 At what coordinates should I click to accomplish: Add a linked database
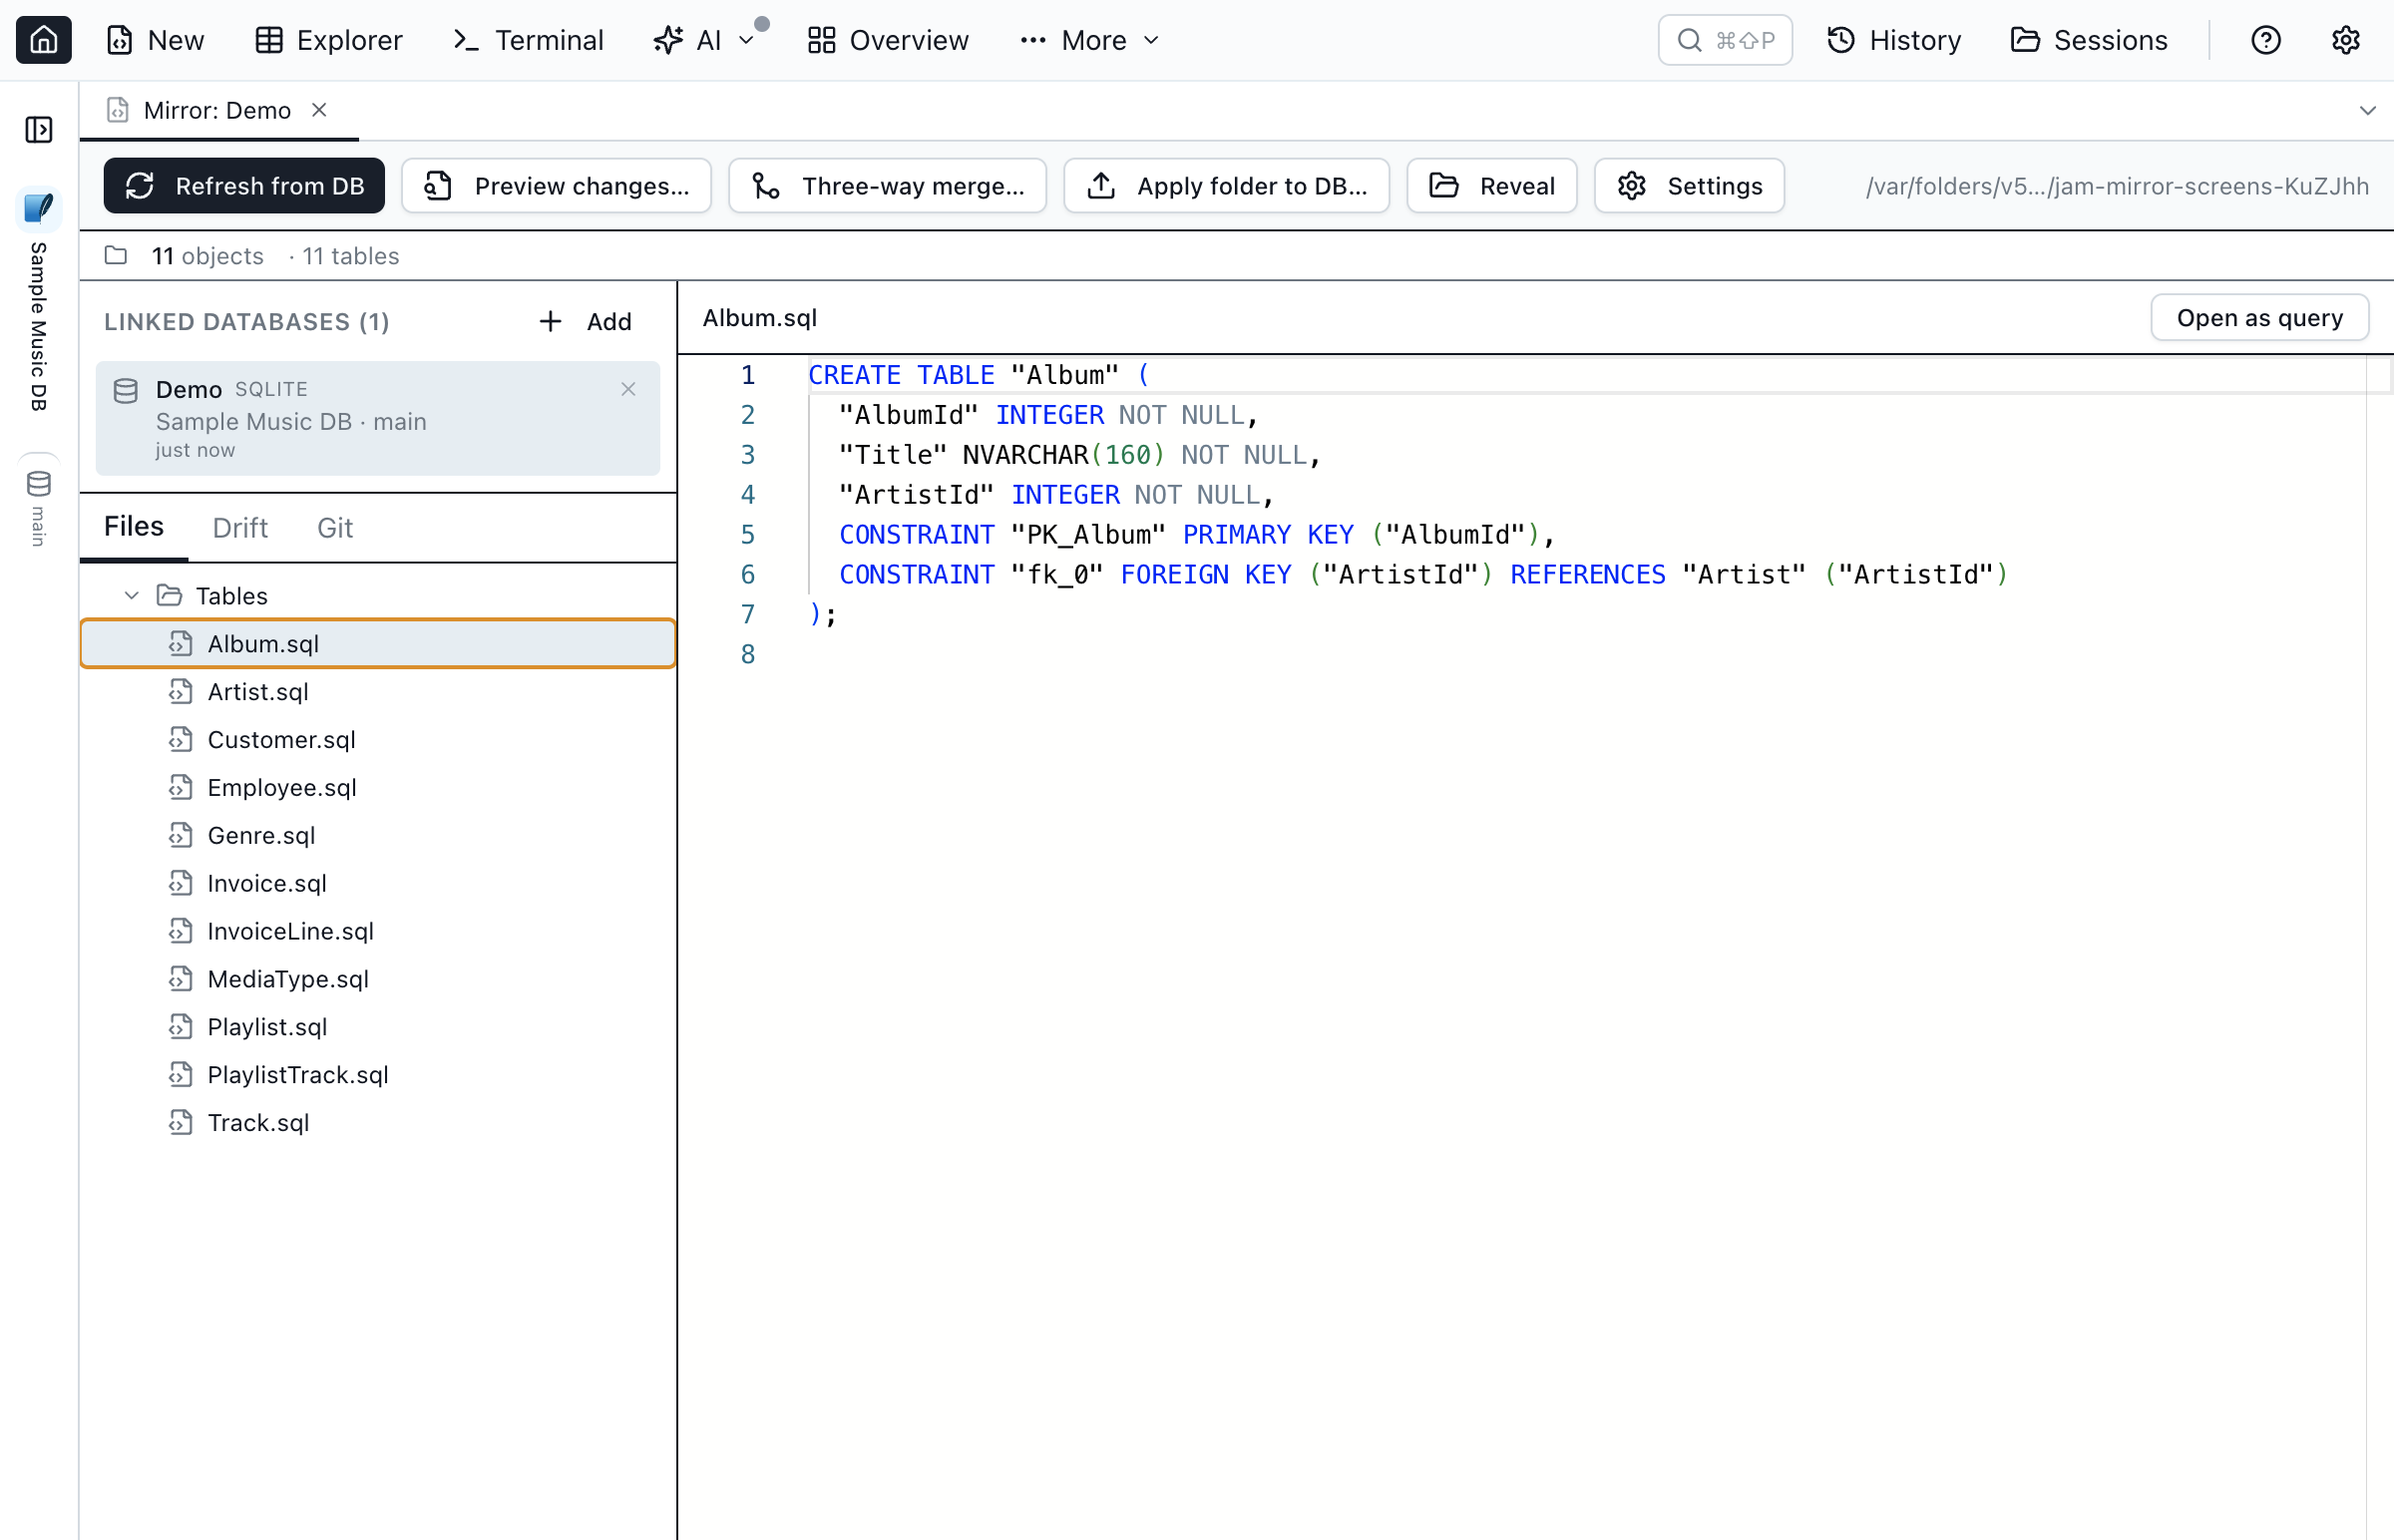(586, 321)
